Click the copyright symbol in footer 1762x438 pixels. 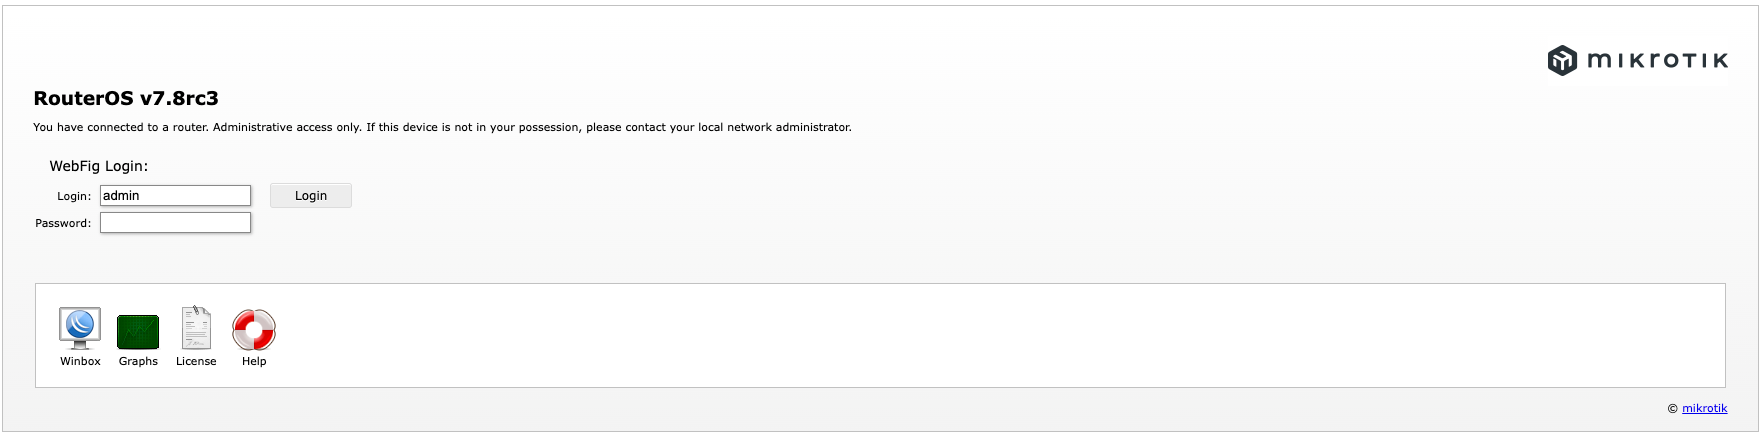click(1672, 408)
